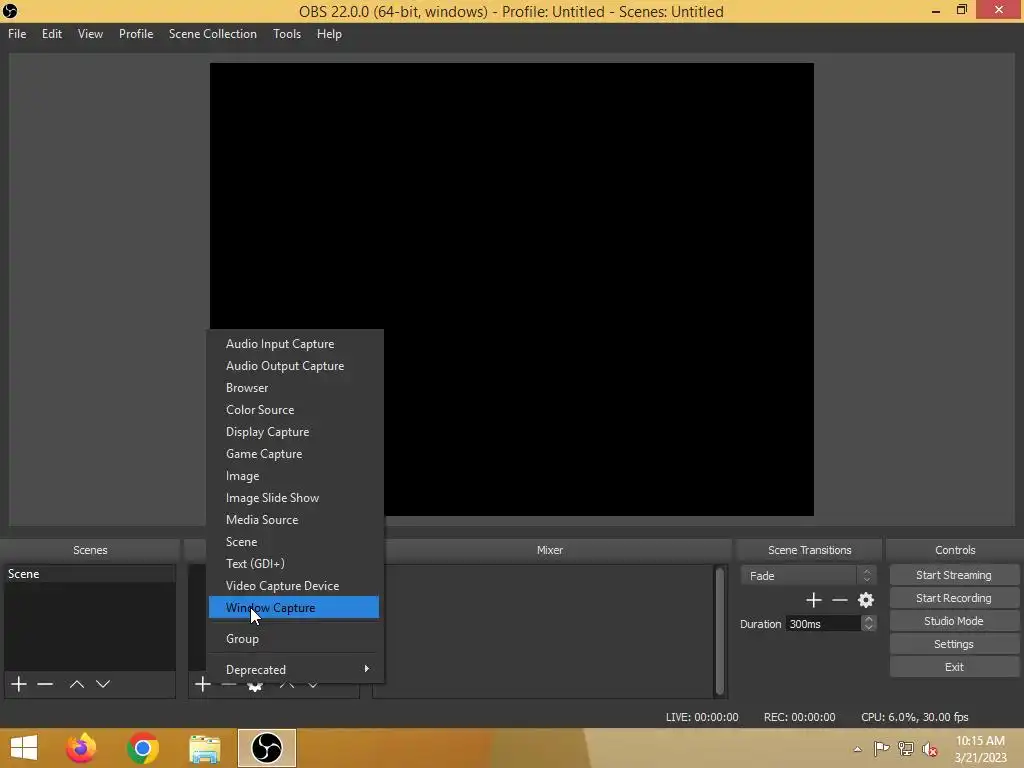Open the View menu
This screenshot has height=768, width=1024.
(x=90, y=34)
